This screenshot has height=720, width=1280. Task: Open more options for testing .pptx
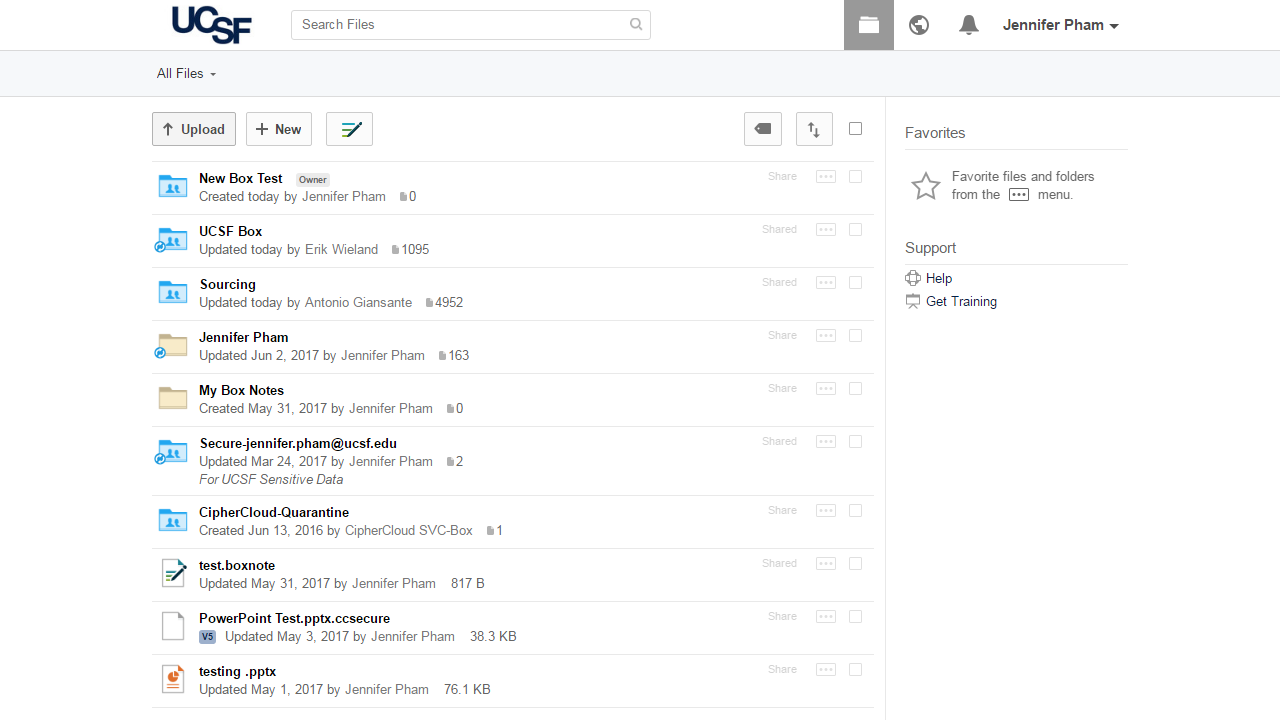coord(826,670)
